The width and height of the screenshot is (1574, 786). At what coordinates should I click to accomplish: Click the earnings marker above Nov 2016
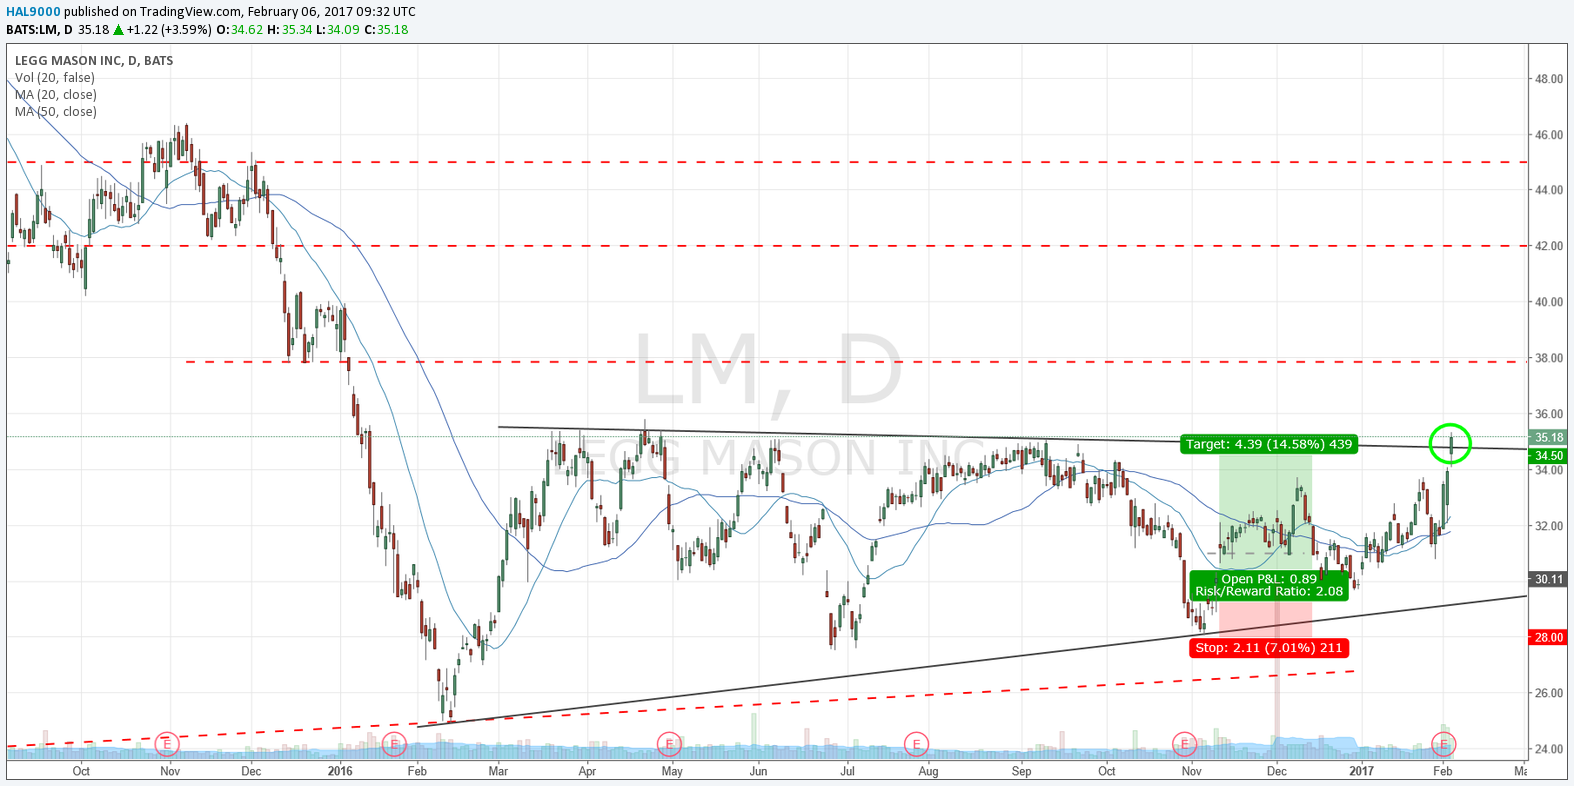(1185, 743)
